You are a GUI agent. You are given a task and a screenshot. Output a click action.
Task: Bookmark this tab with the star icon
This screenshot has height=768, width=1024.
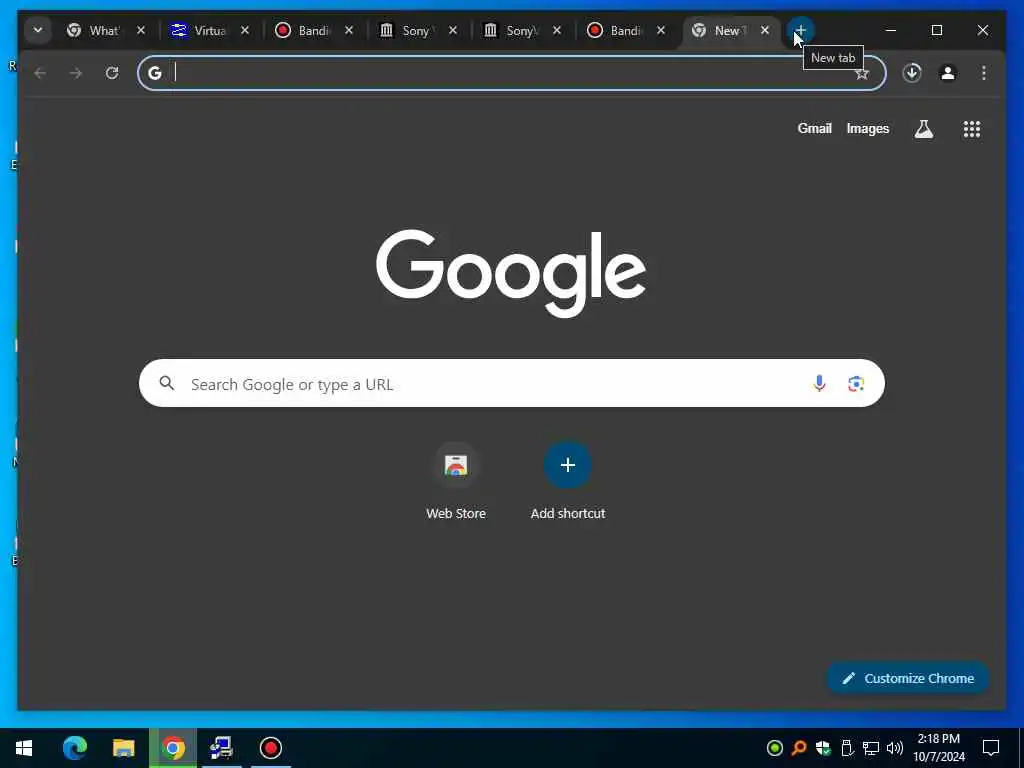(x=862, y=73)
